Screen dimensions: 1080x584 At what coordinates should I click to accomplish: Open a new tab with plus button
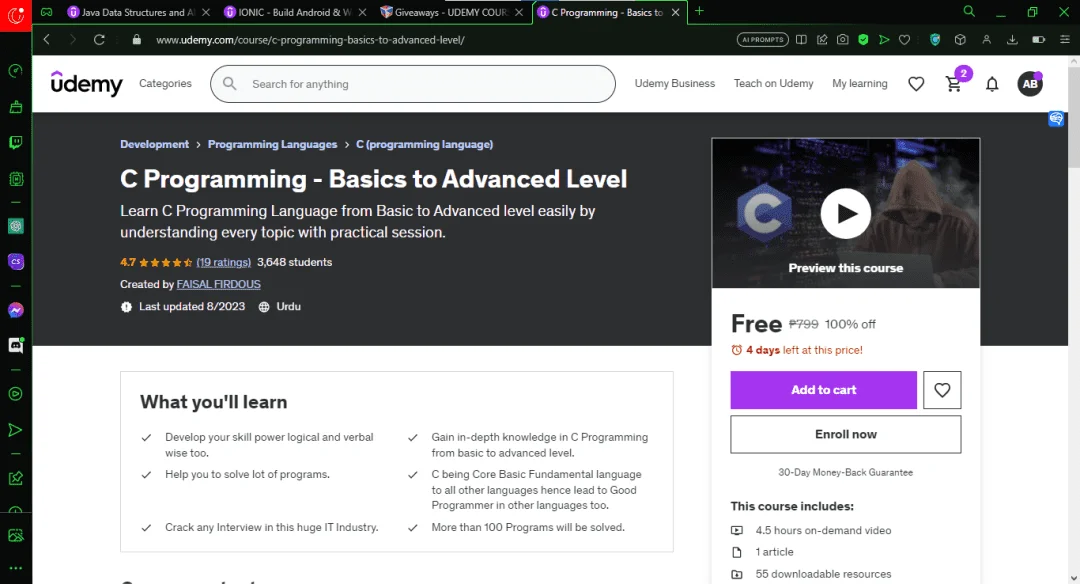click(699, 11)
